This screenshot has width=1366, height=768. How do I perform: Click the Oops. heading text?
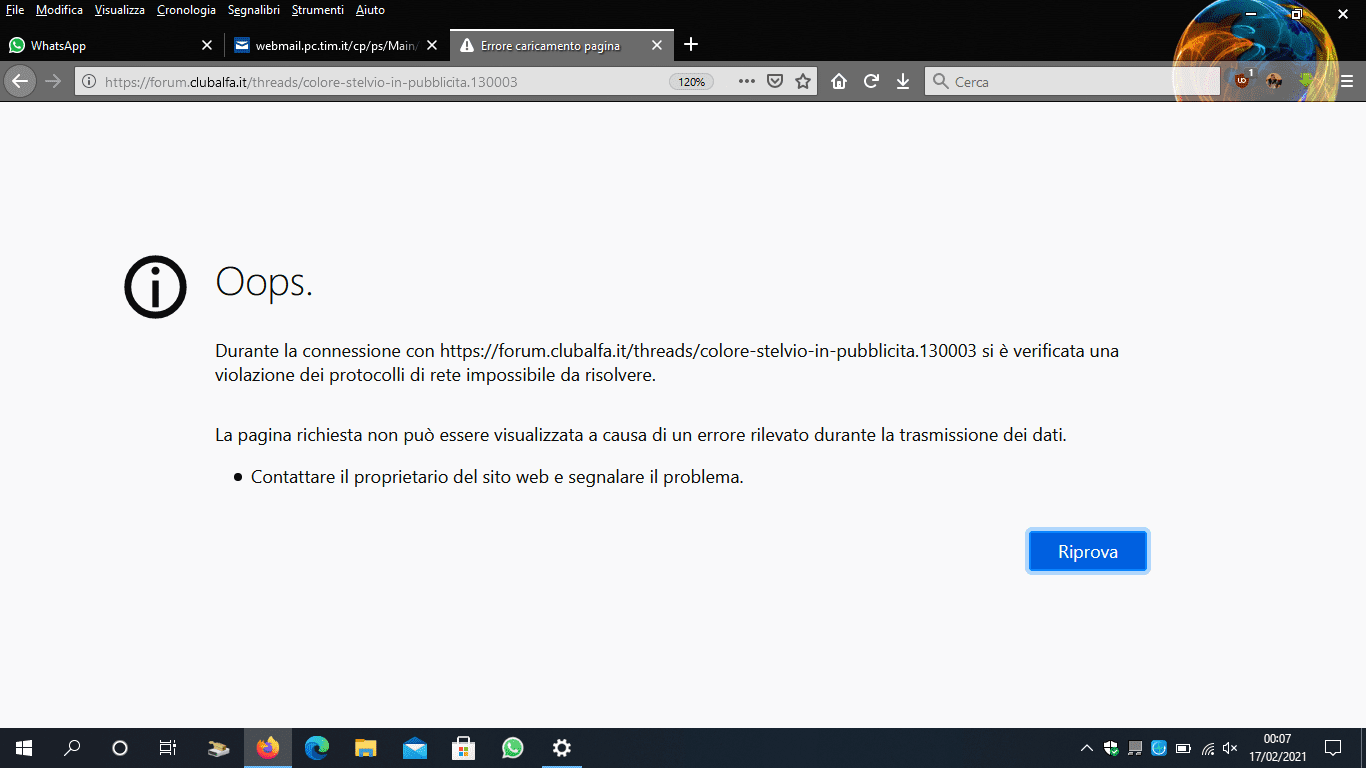pos(264,284)
